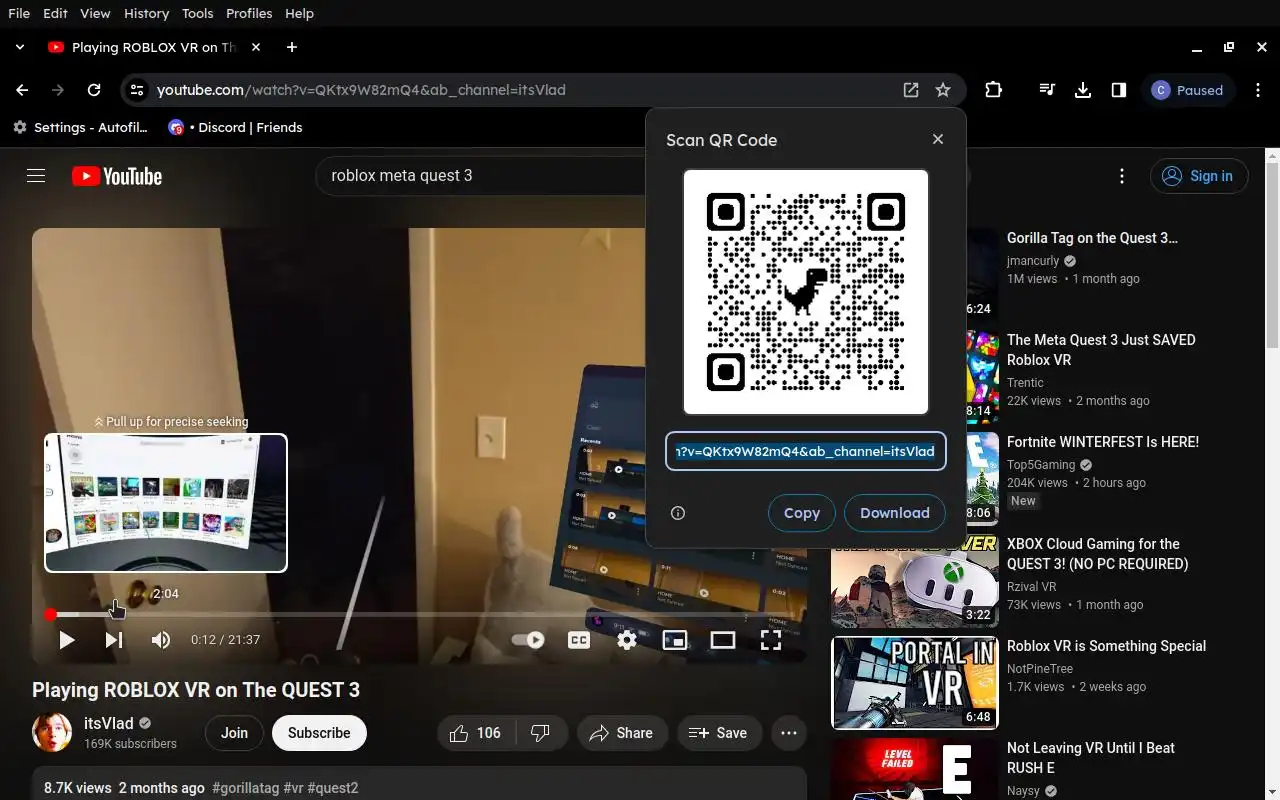Switch to miniplayer mode
Image resolution: width=1280 pixels, height=800 pixels.
675,640
